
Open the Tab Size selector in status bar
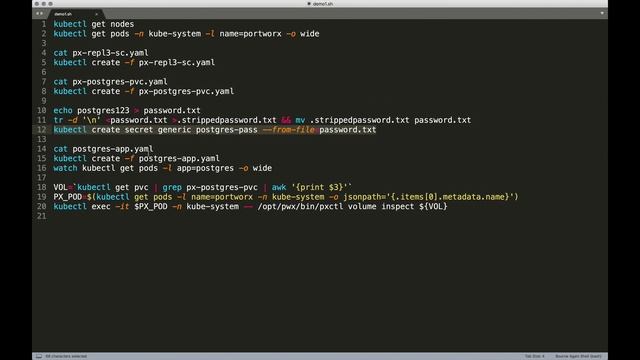point(535,356)
